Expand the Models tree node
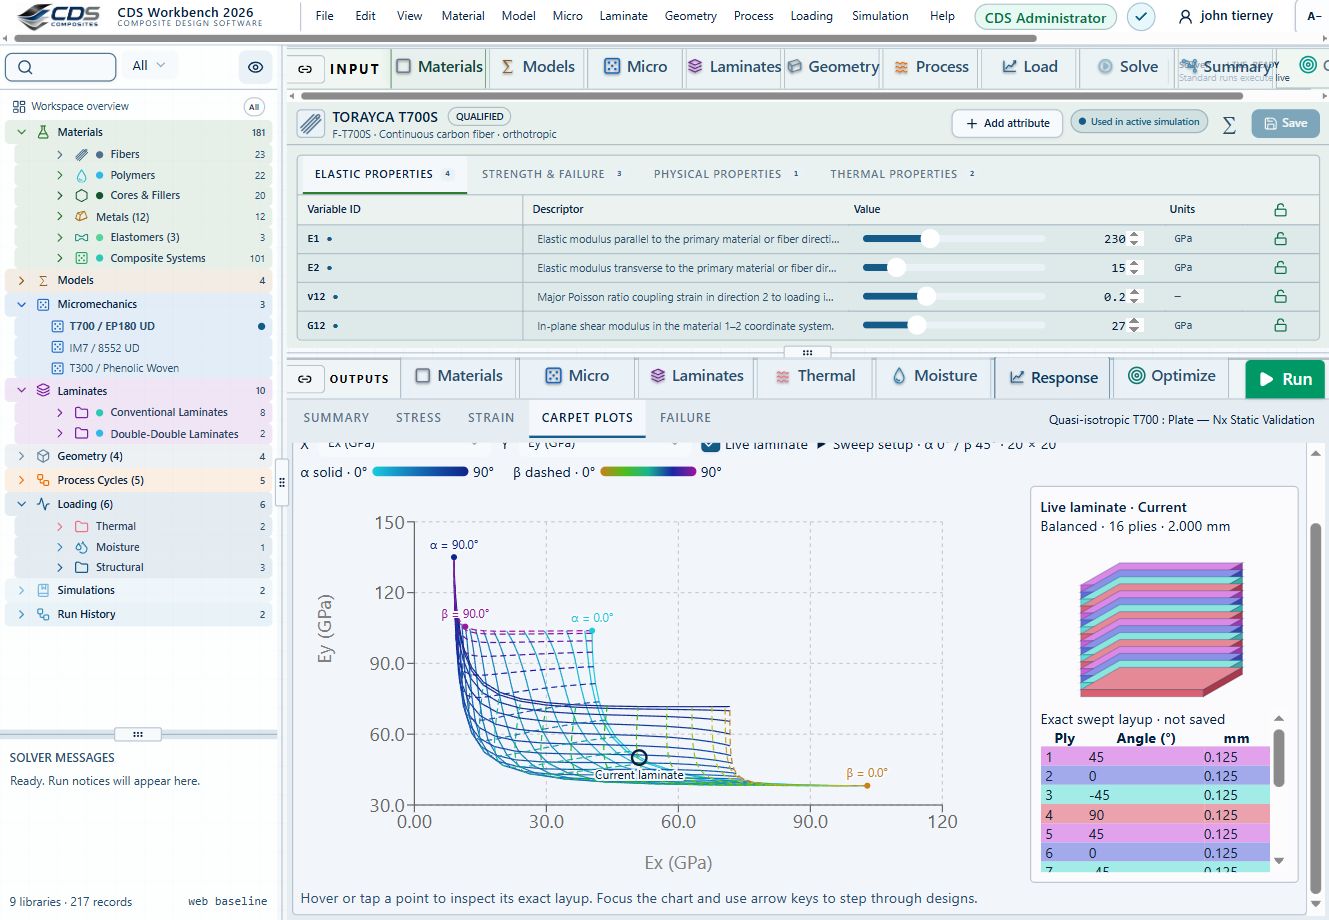This screenshot has width=1329, height=920. pos(22,281)
